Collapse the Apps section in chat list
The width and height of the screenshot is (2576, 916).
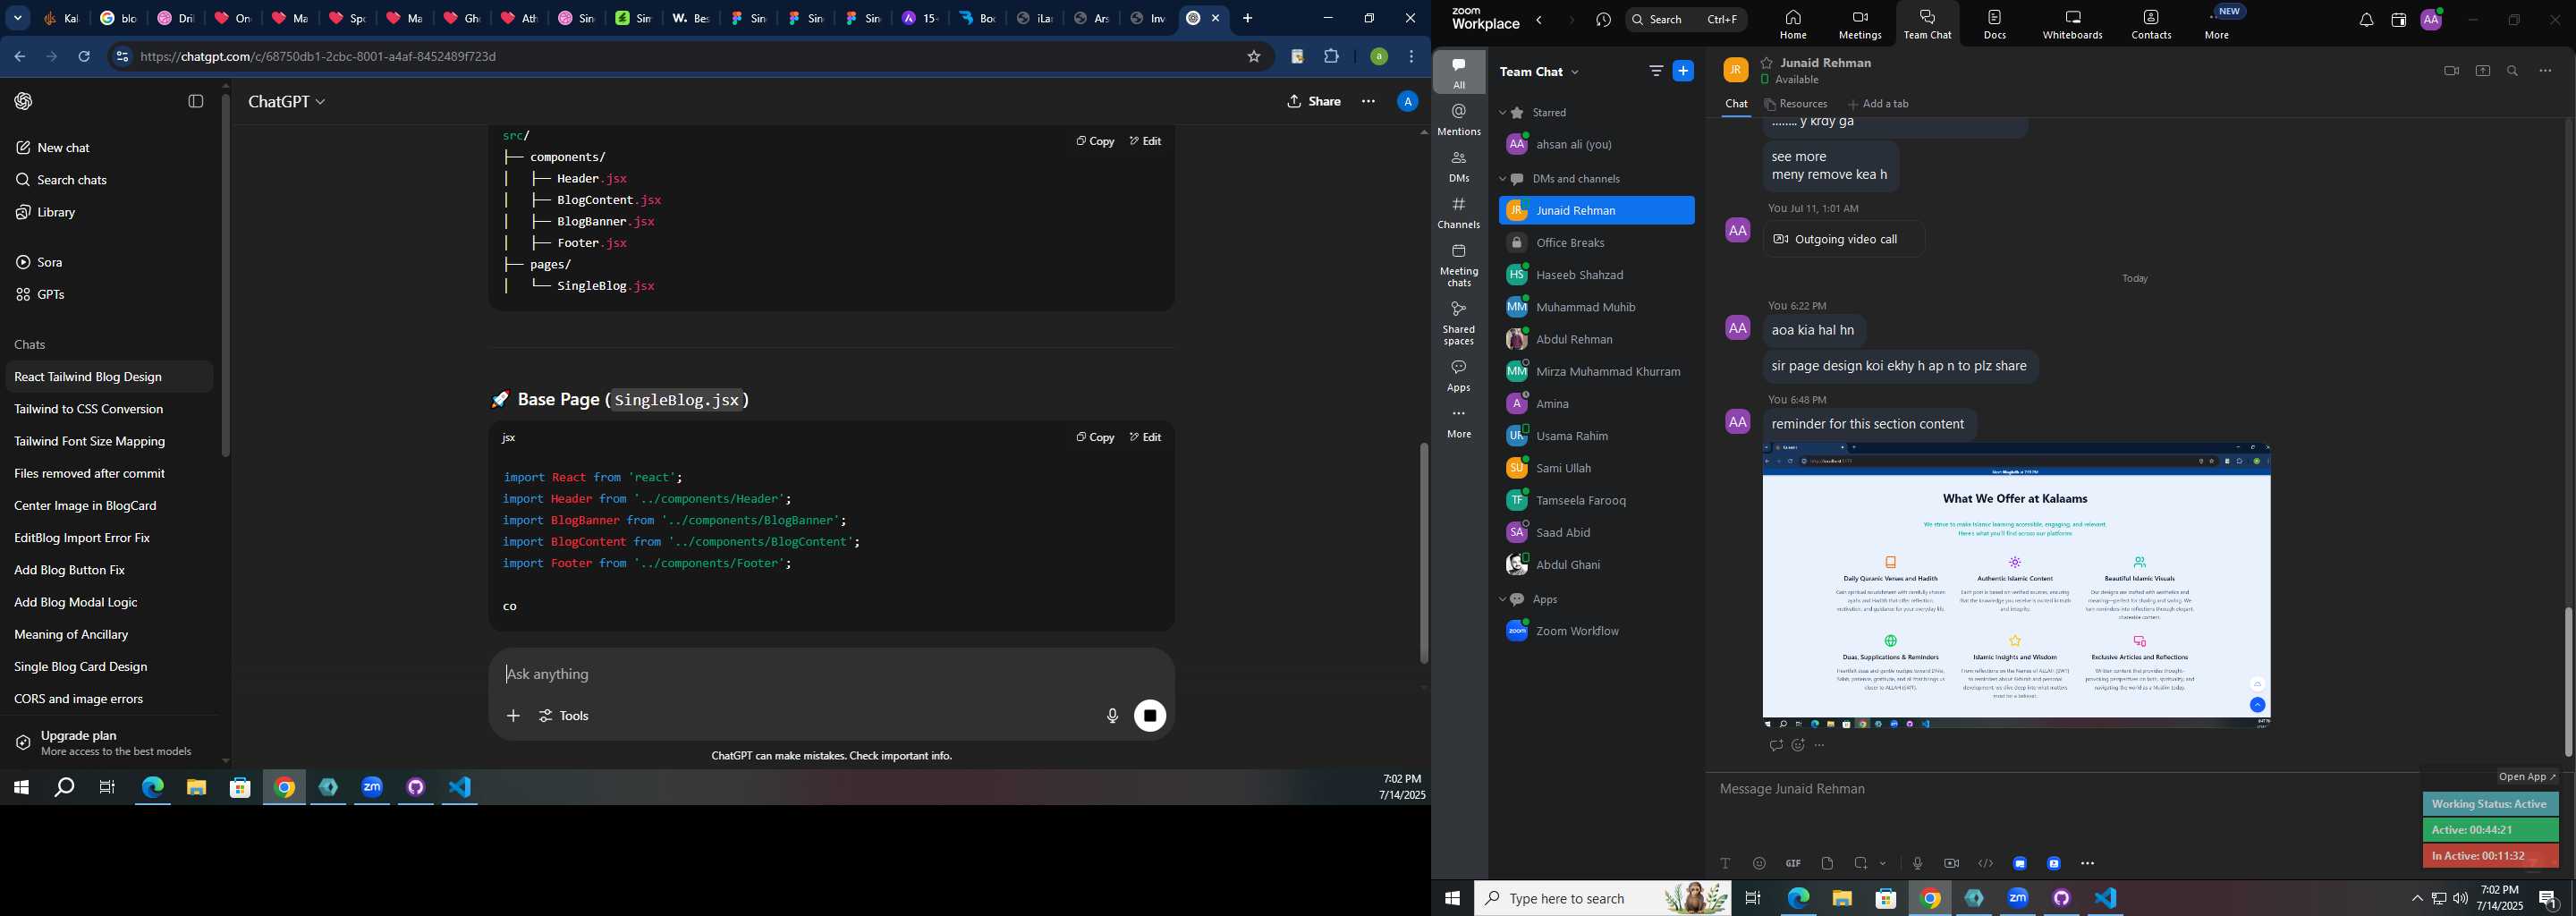1502,599
